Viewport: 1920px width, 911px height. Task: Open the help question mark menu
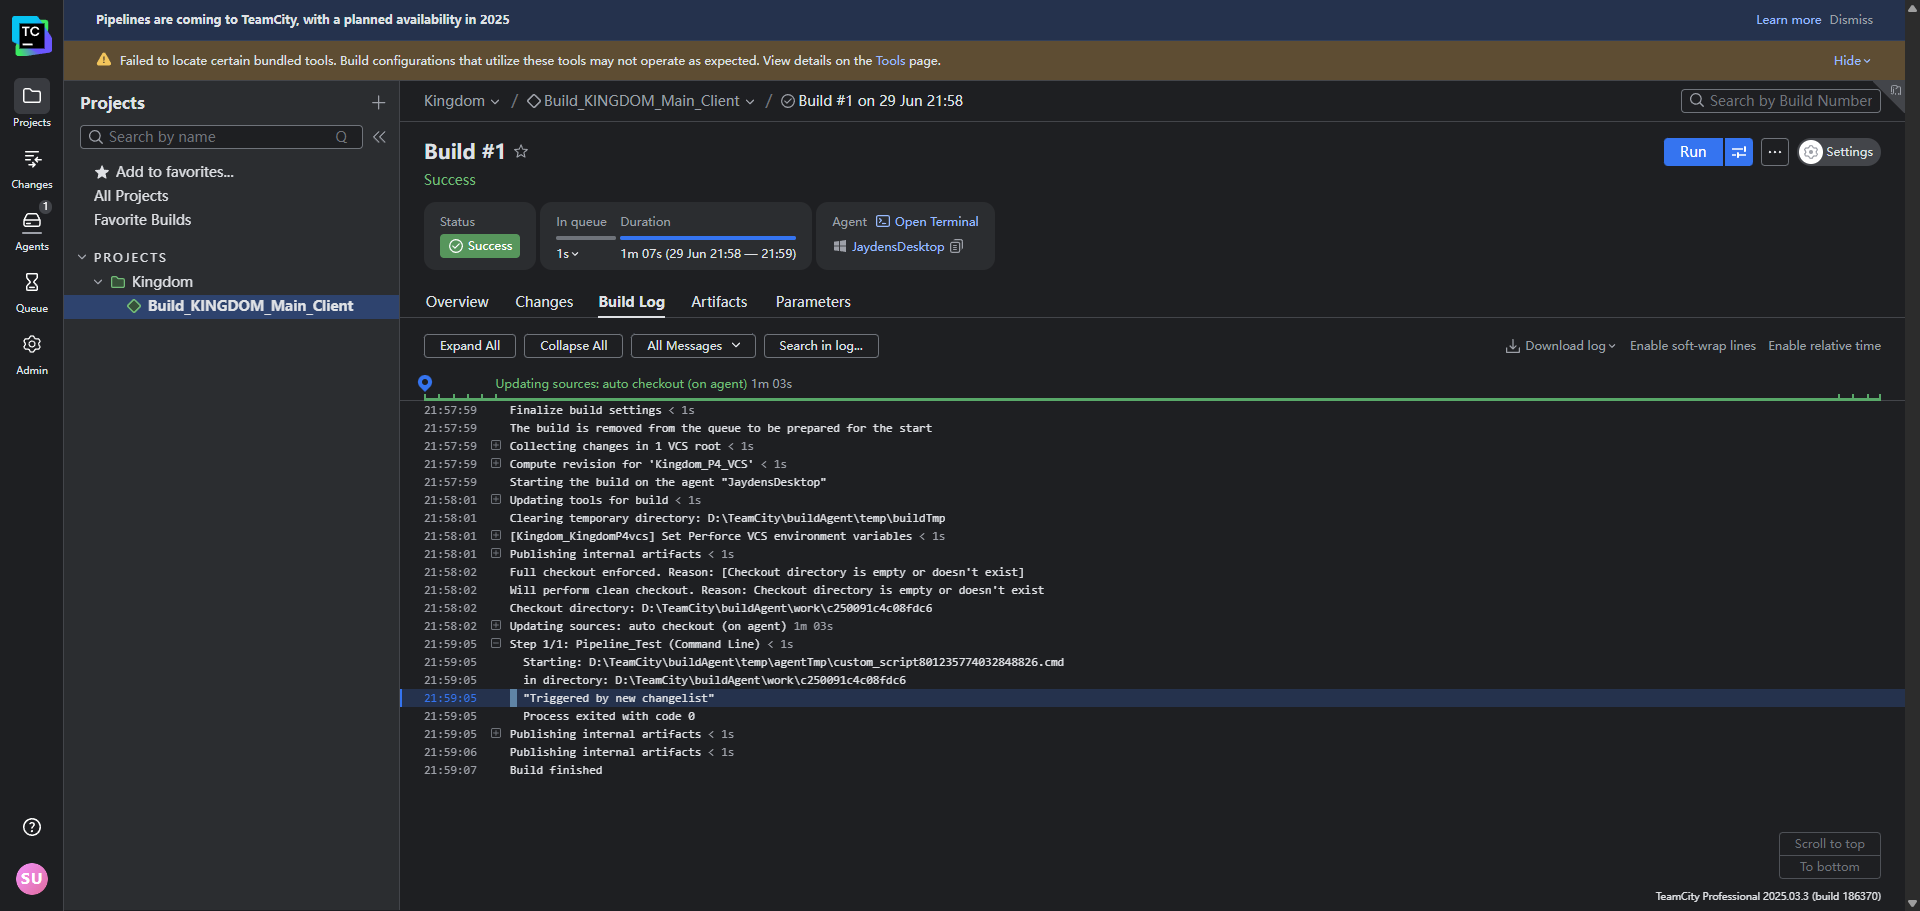point(32,827)
